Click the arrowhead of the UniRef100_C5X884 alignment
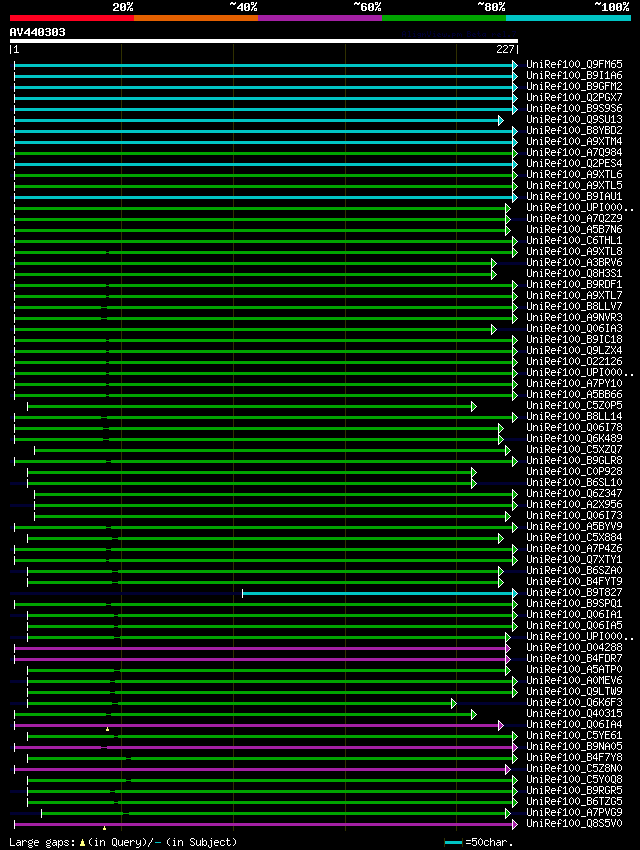The height and width of the screenshot is (850, 640). tap(501, 539)
